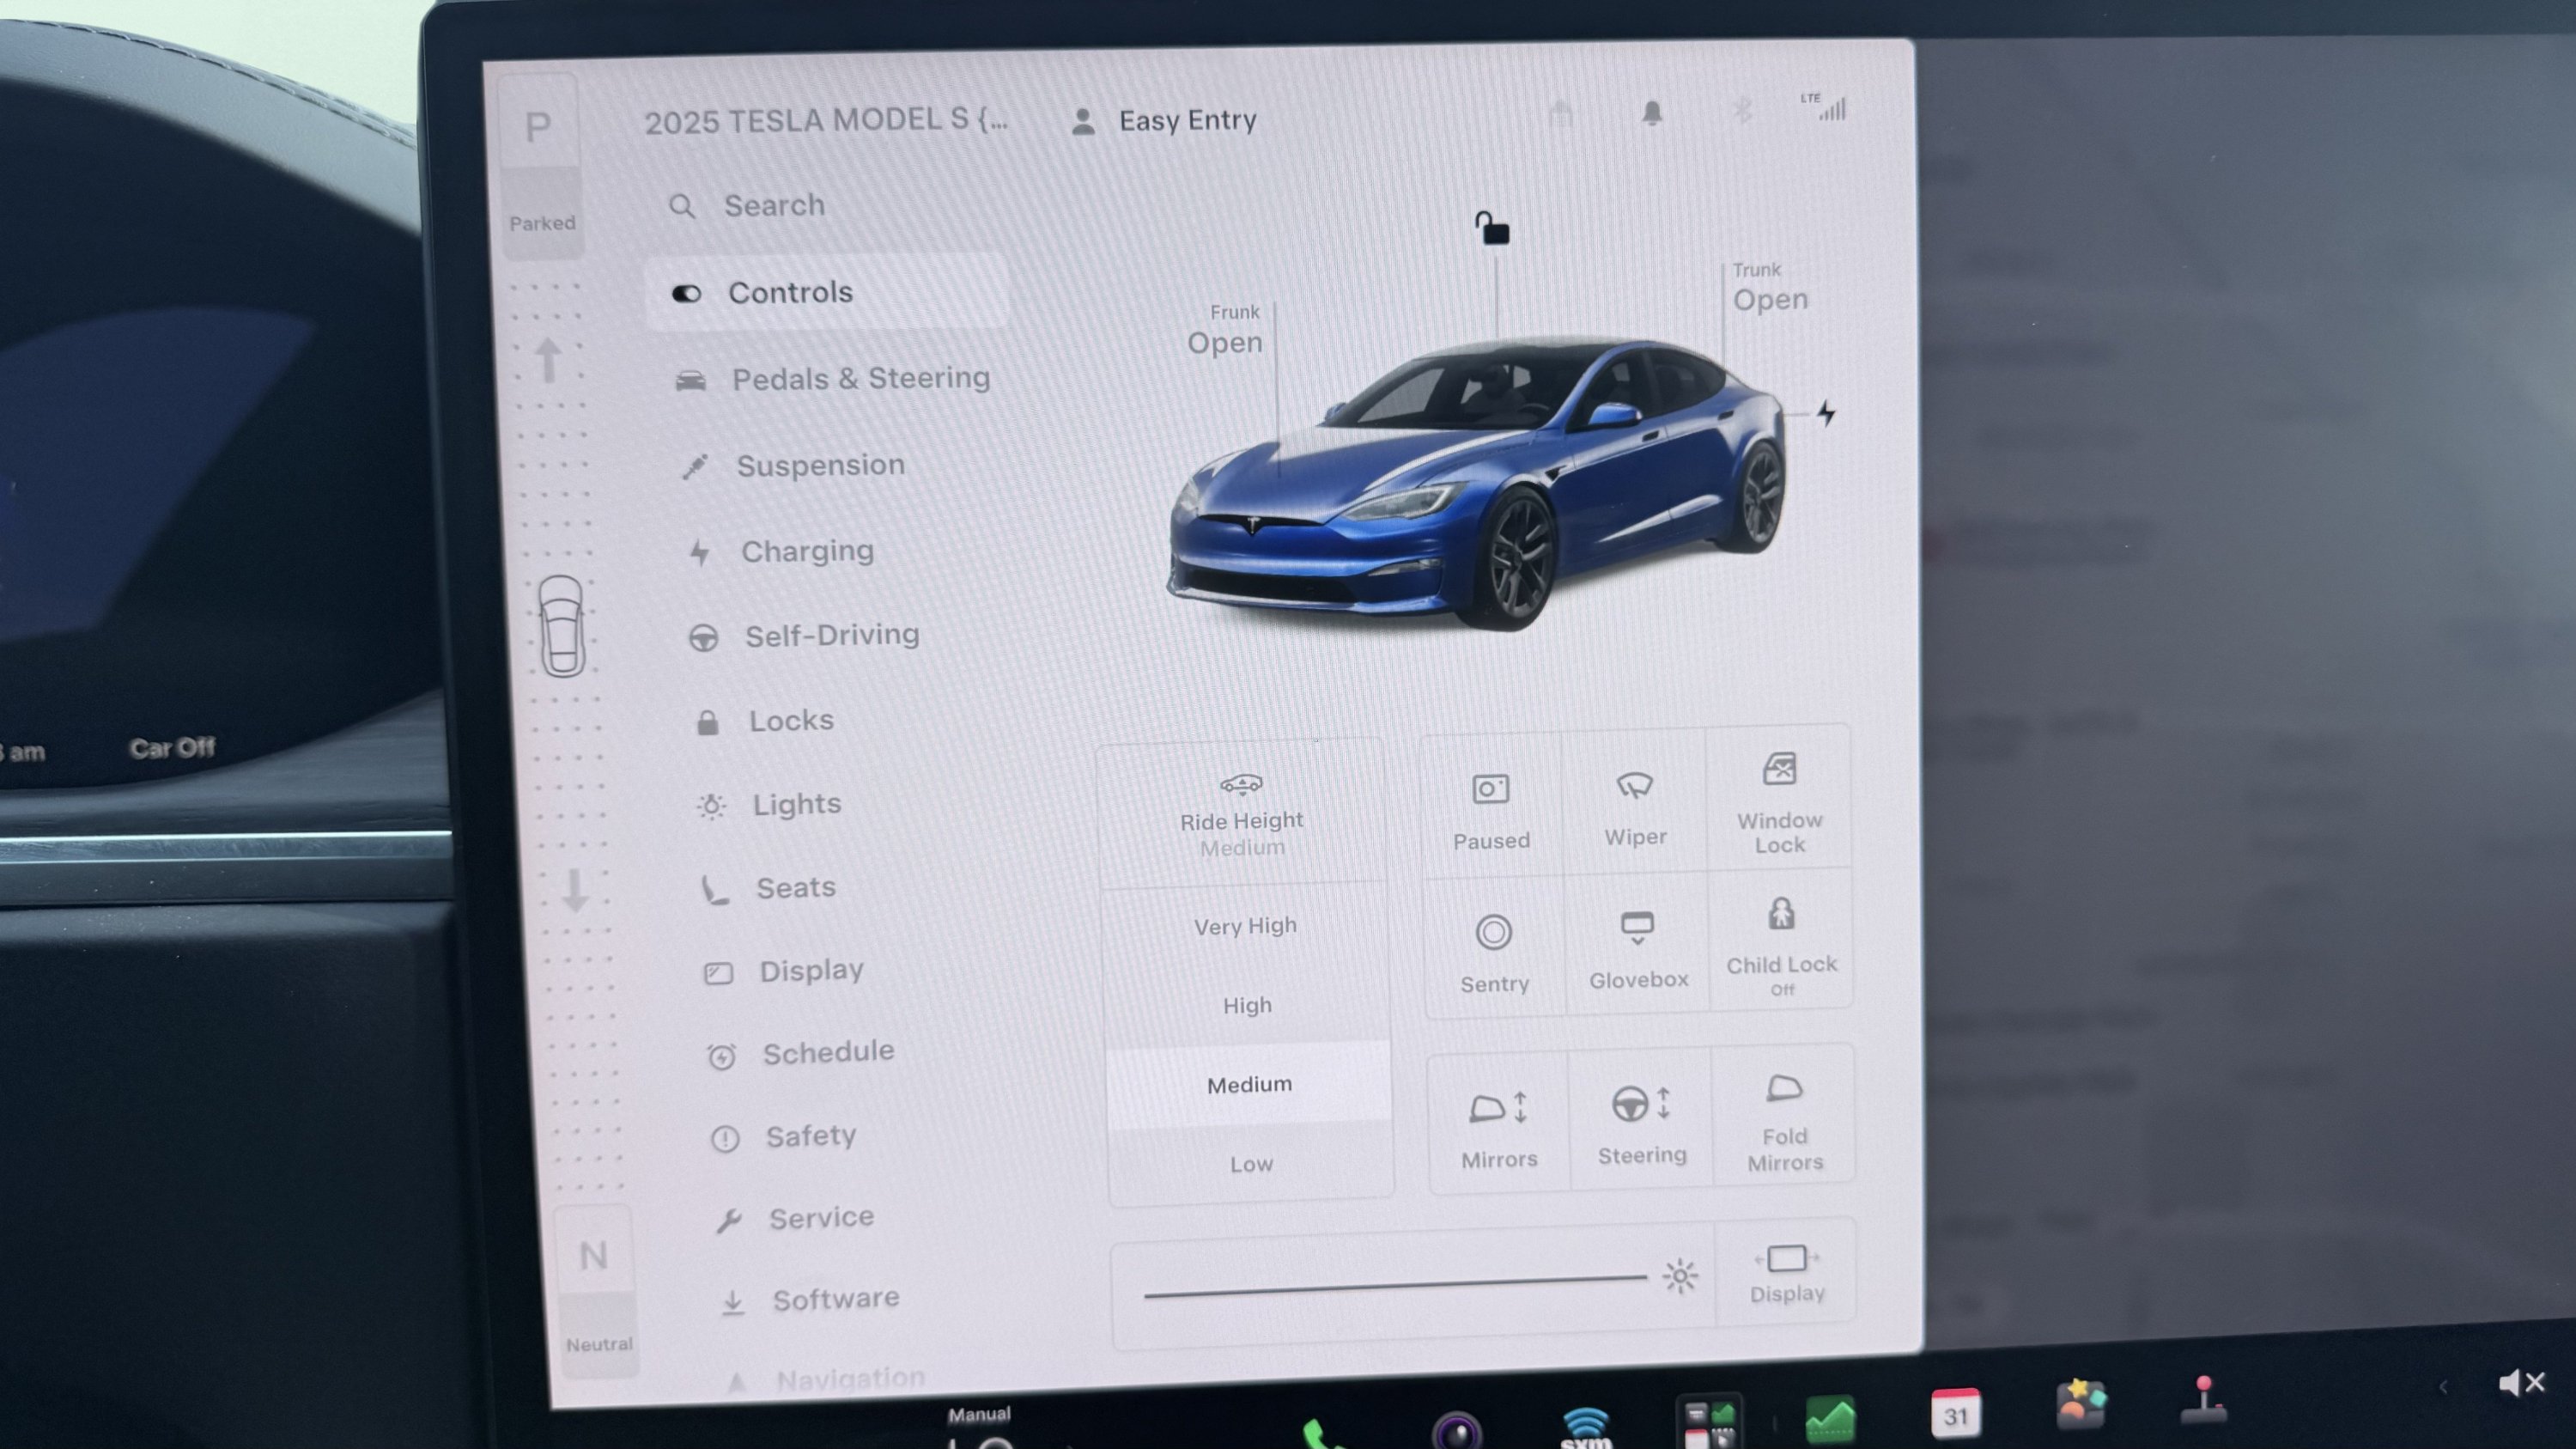This screenshot has width=2576, height=1449.
Task: Open the Calendar app in dock
Action: (x=1955, y=1413)
